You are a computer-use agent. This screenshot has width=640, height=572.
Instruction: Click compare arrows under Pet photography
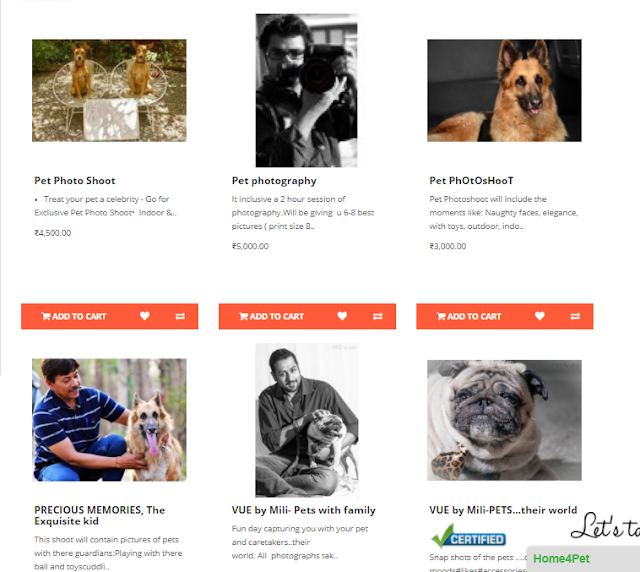378,316
